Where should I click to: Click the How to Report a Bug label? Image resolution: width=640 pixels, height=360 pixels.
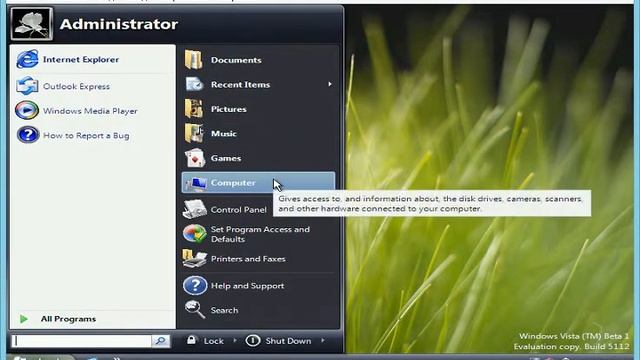86,136
